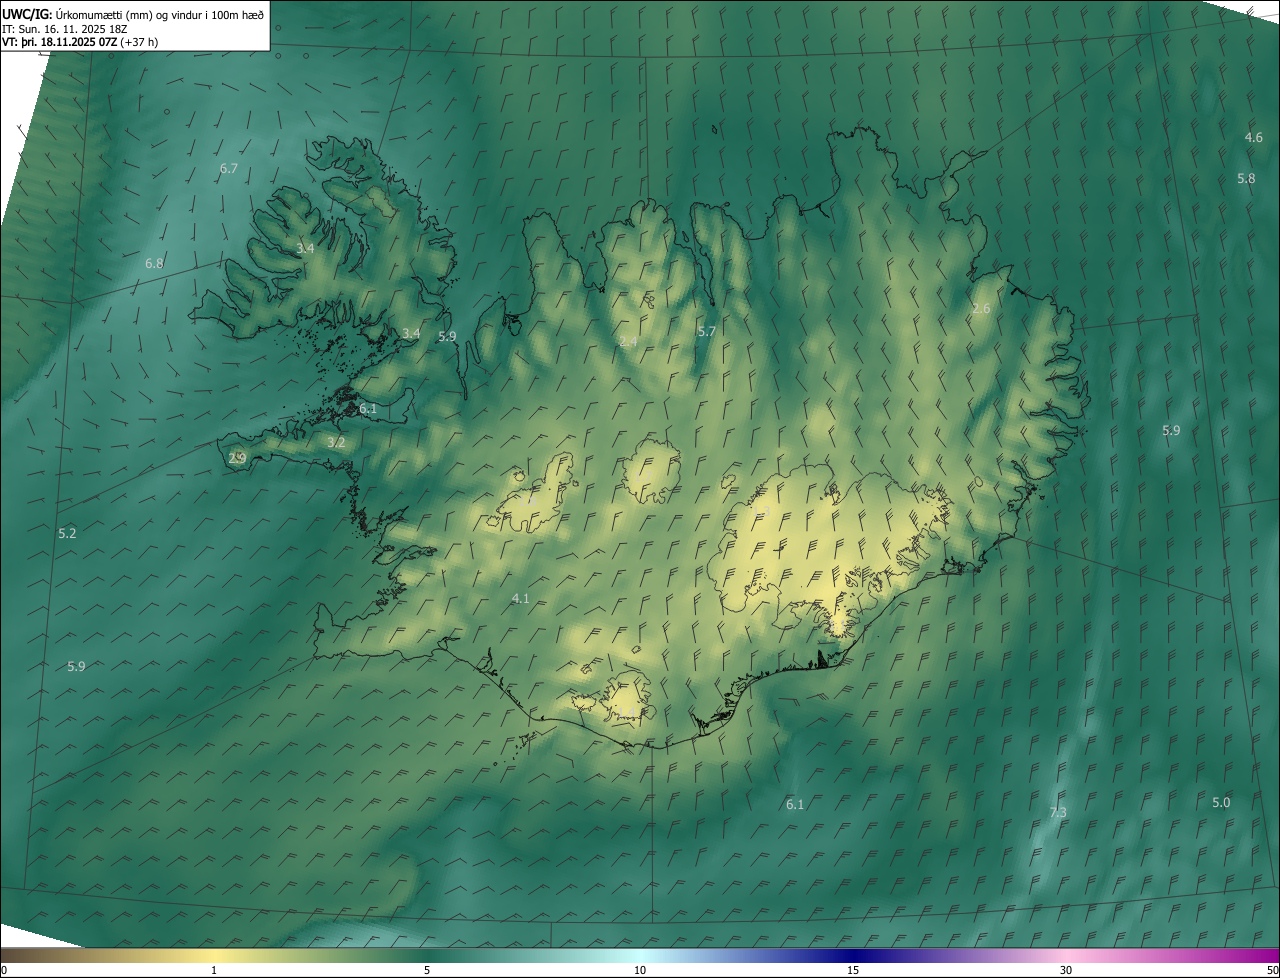Click the 1 tick on the color scale
The image size is (1280, 978).
click(x=214, y=970)
